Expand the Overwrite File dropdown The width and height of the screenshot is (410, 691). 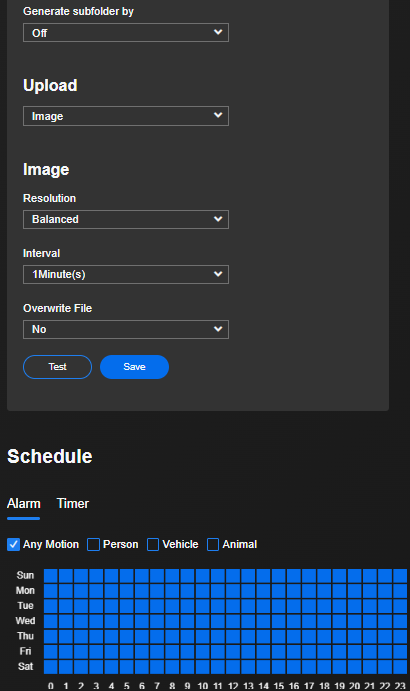click(x=126, y=329)
